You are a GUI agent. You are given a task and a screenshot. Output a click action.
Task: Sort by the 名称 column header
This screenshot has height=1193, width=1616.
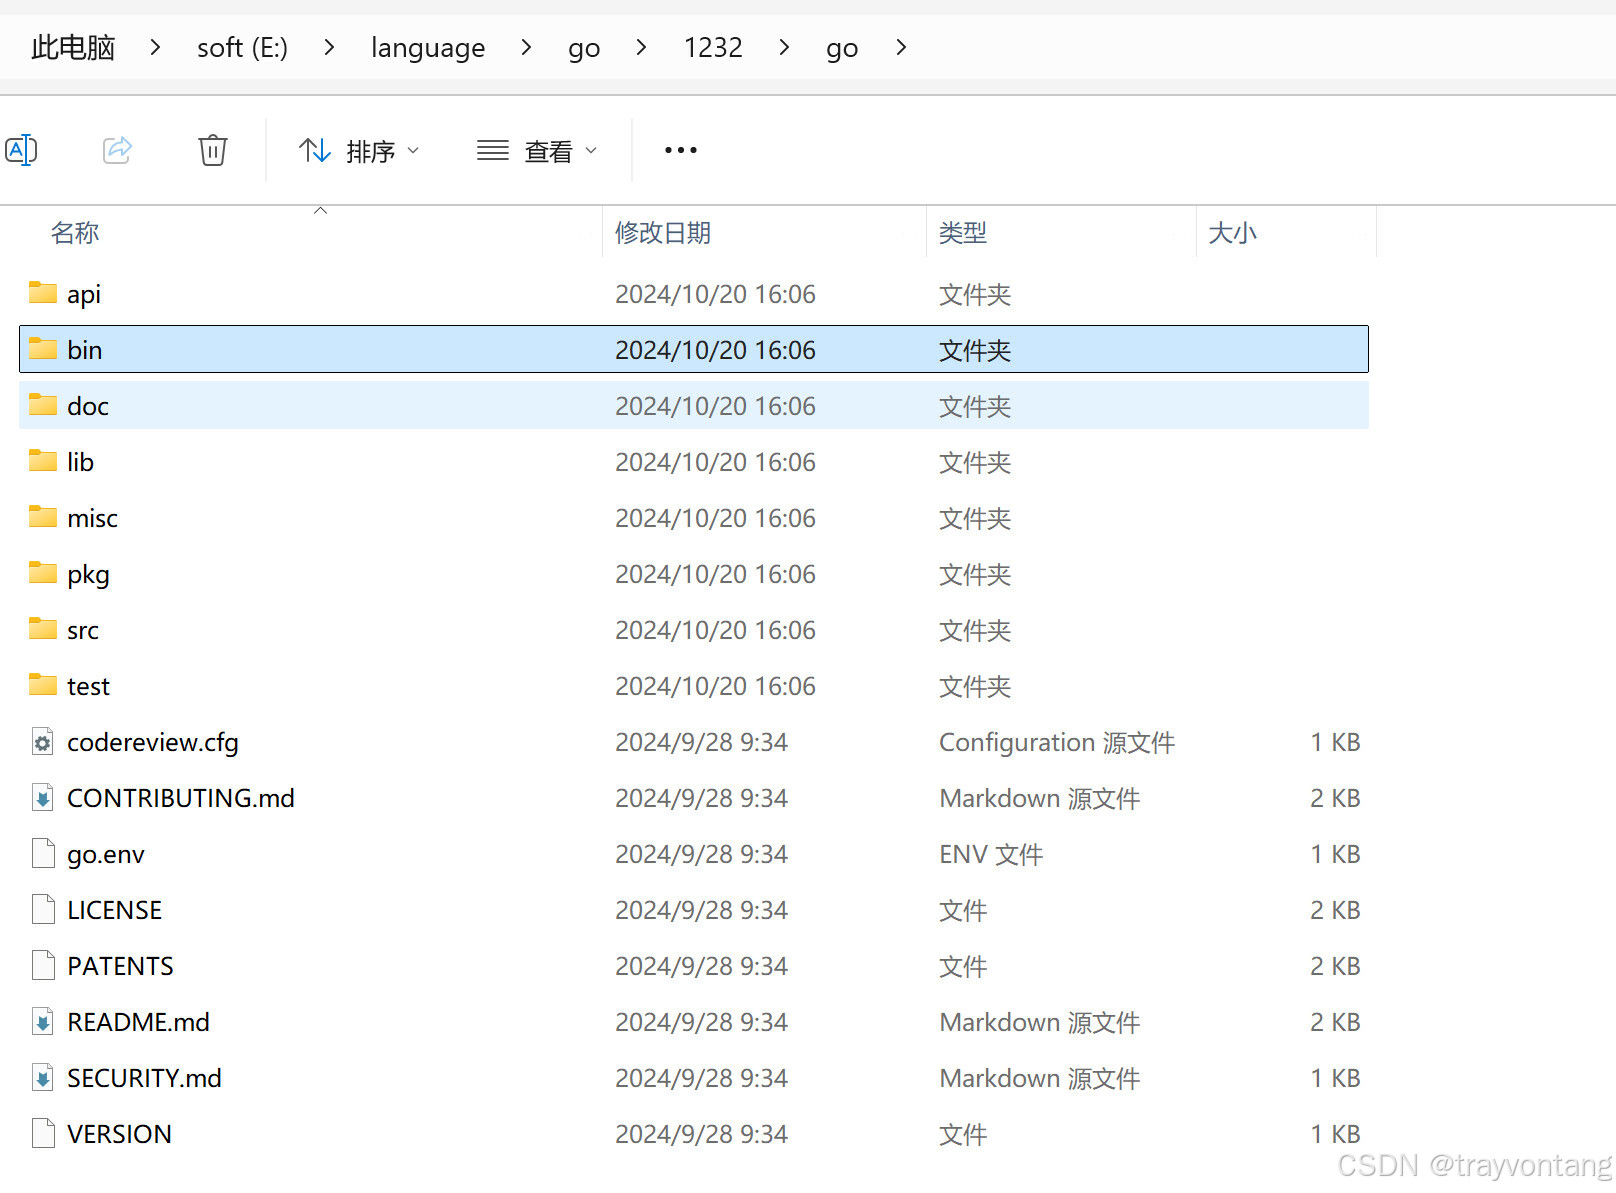tap(75, 233)
